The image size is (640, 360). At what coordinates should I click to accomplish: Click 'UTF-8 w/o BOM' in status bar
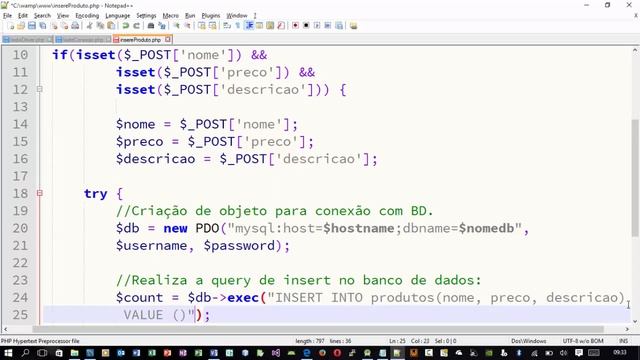tap(582, 341)
